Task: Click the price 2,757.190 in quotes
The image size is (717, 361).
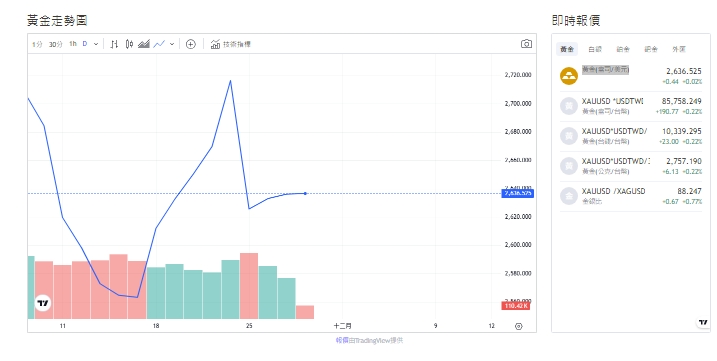Action: (x=684, y=161)
